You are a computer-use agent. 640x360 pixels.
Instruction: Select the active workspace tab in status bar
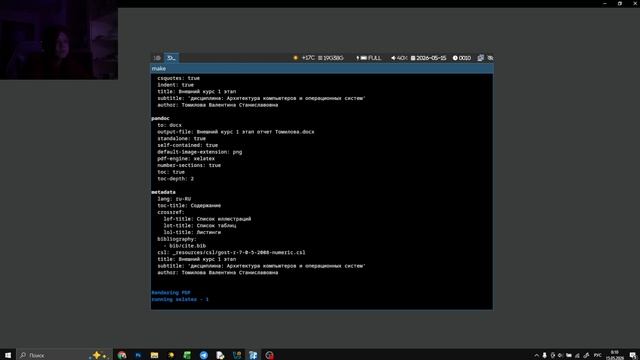[171, 58]
